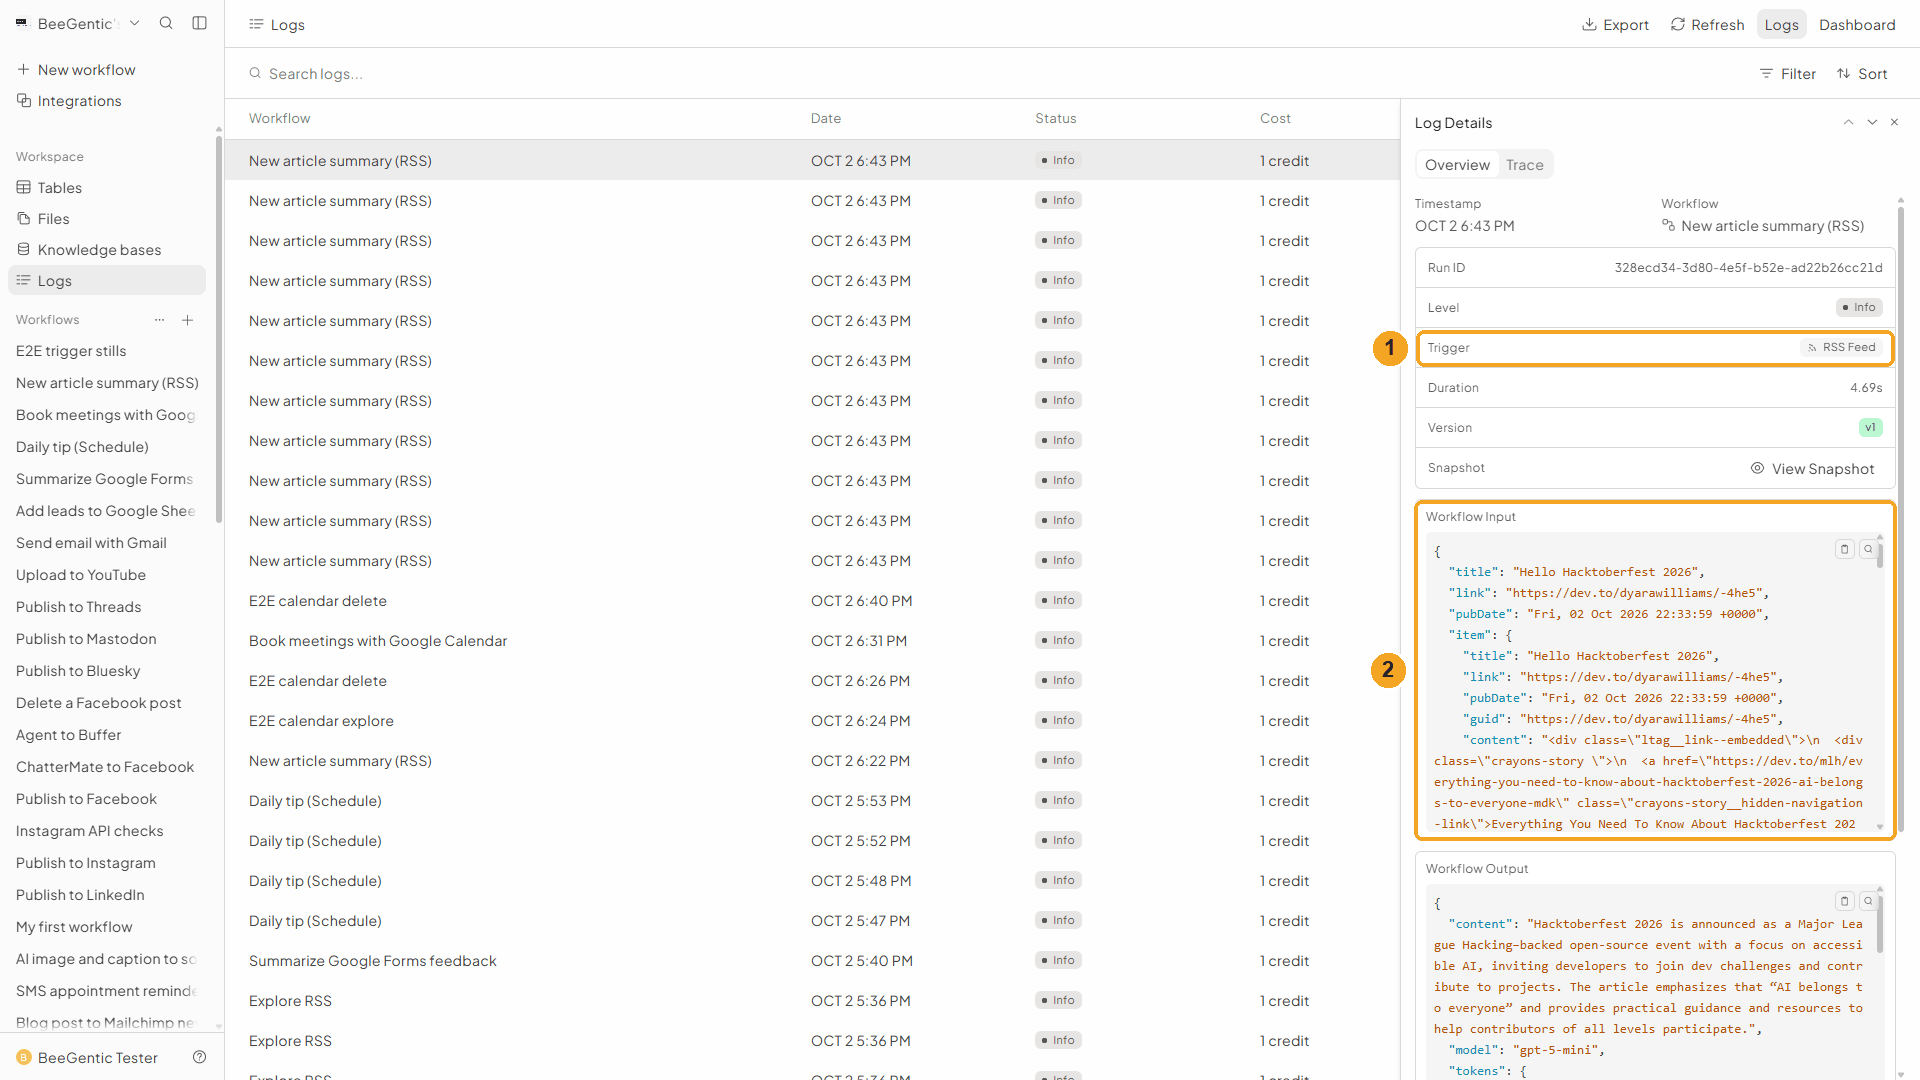The height and width of the screenshot is (1080, 1920).
Task: Select the Logs view toggle in header
Action: point(1781,24)
